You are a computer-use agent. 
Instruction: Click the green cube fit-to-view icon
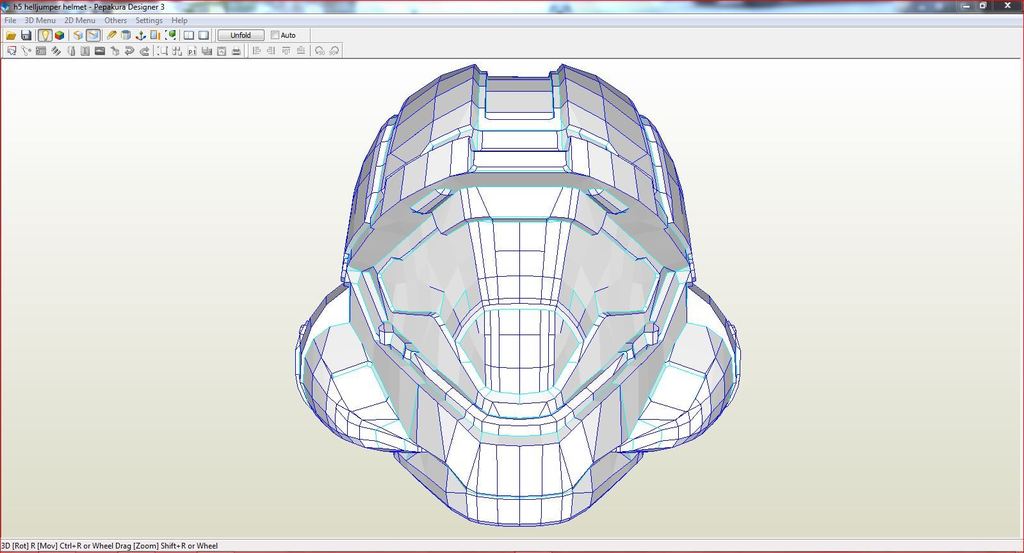tap(170, 35)
